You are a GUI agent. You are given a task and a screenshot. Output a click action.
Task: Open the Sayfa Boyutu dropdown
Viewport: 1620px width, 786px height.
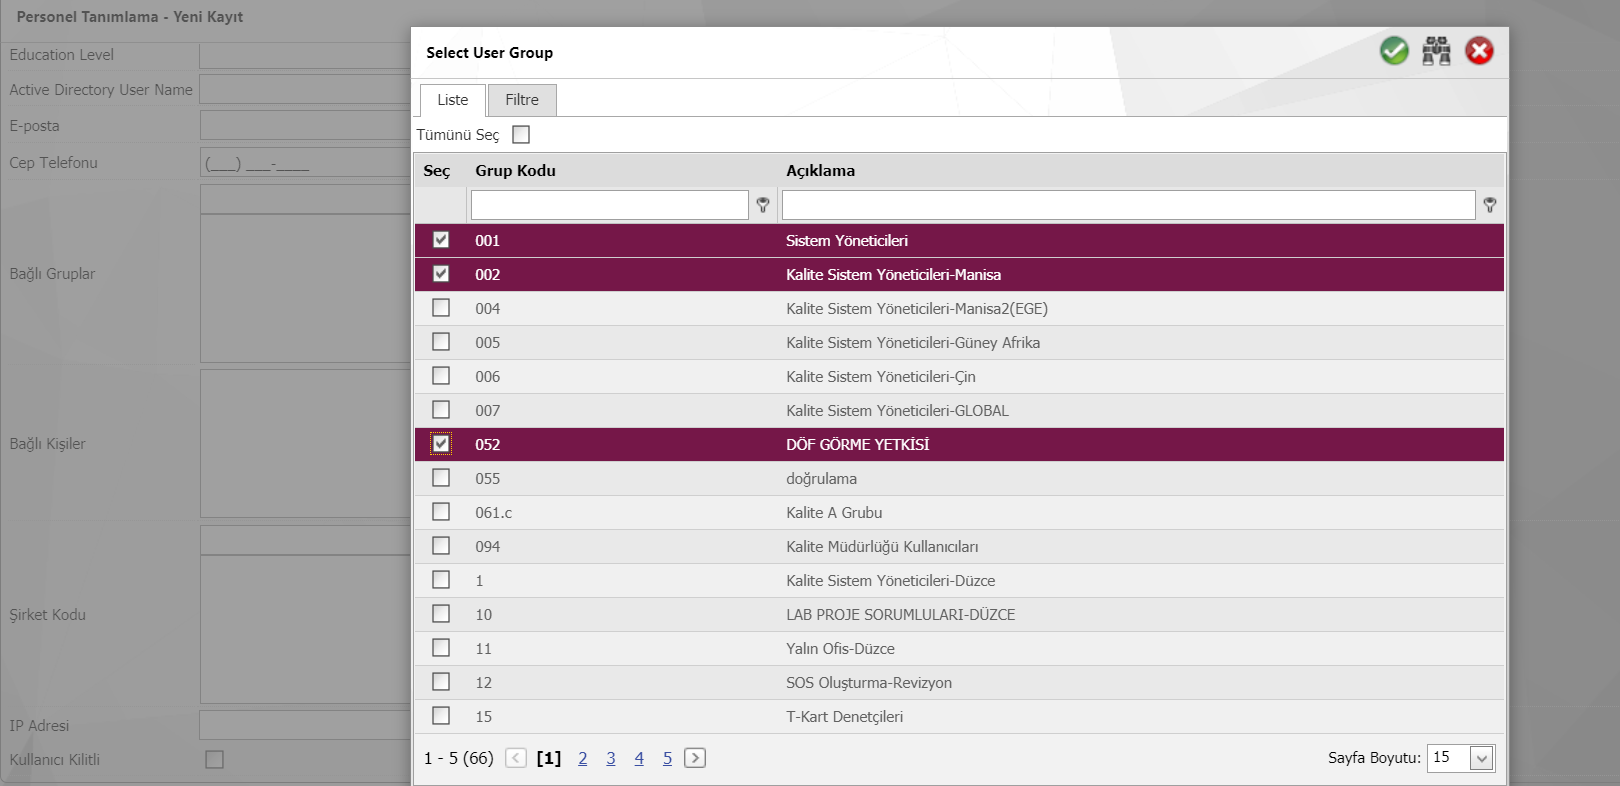pos(1481,758)
